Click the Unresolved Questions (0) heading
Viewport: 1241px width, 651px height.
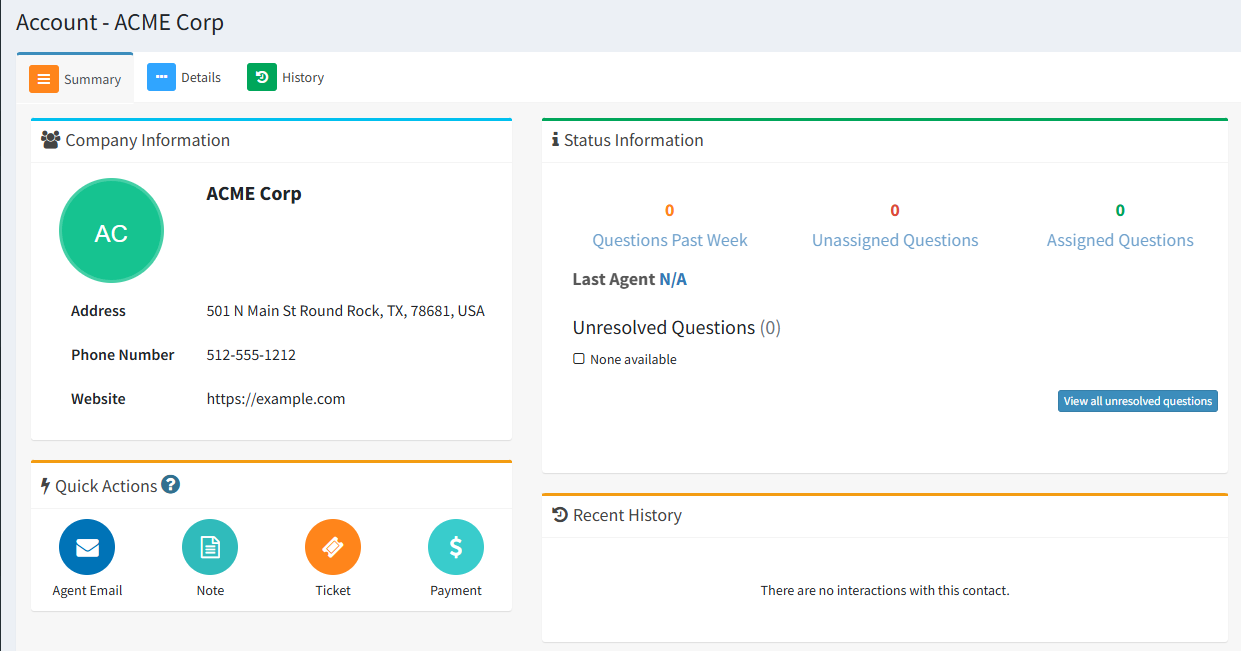677,328
